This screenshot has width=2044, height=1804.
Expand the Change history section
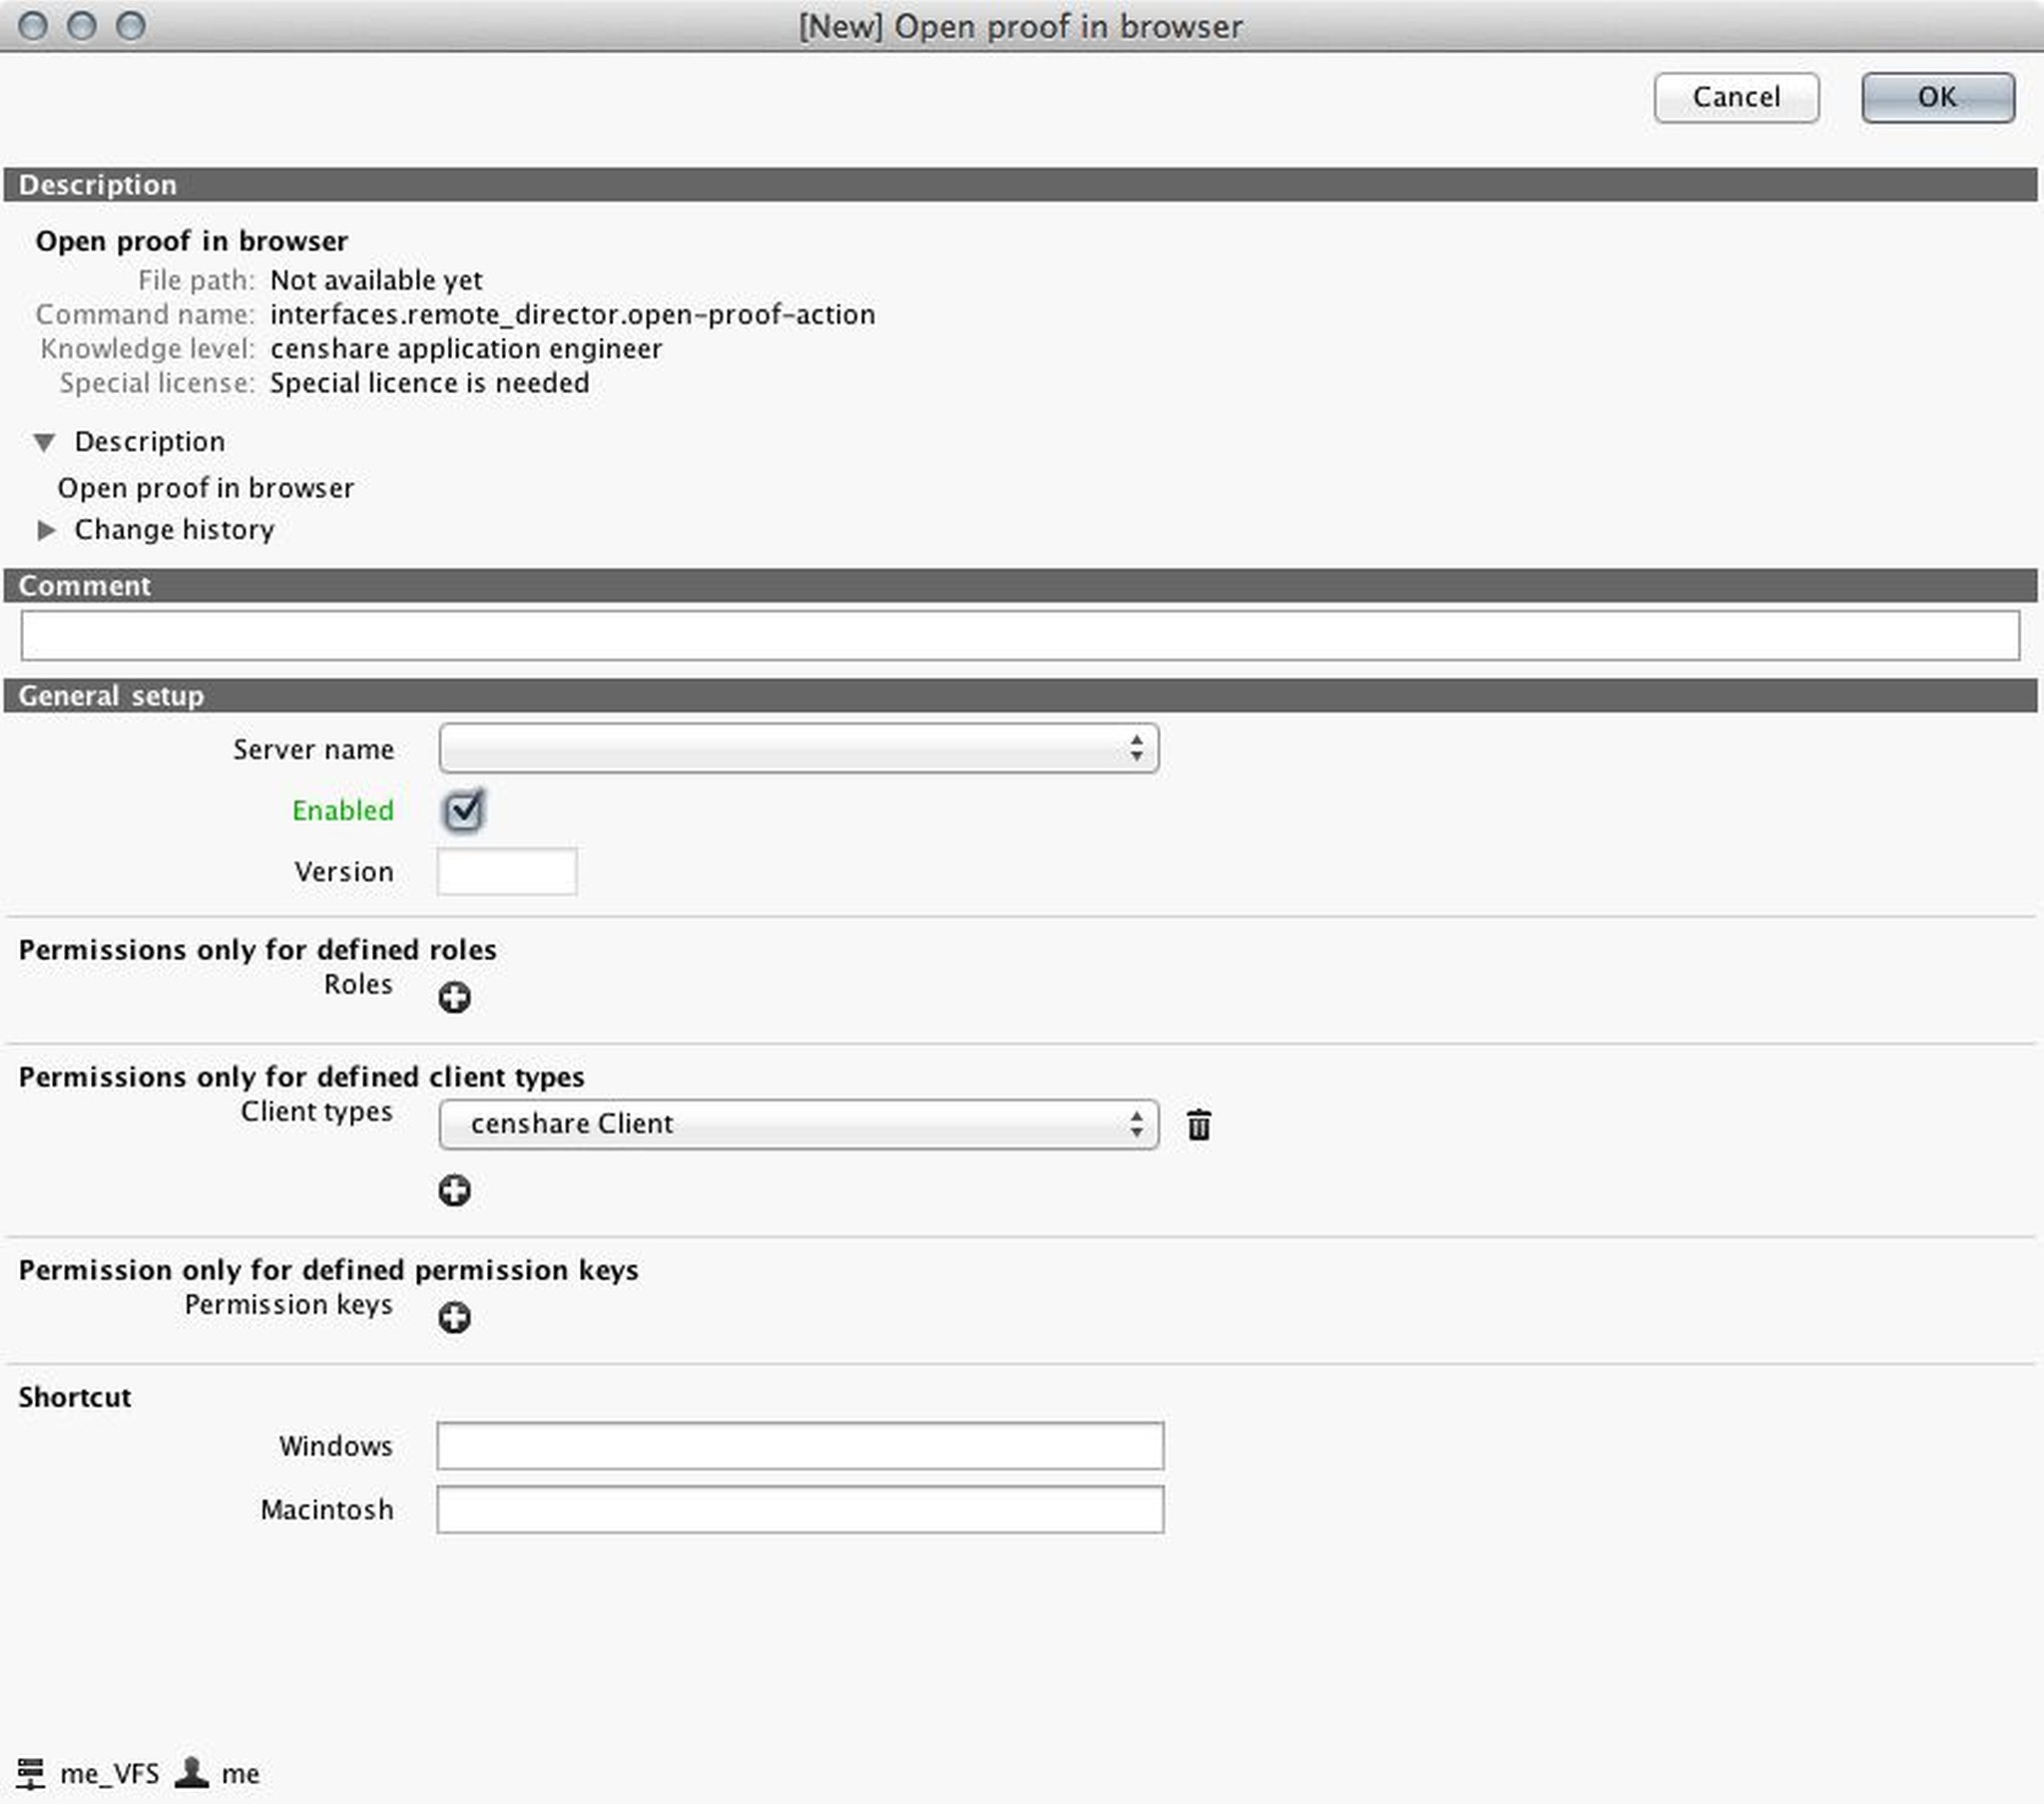47,530
